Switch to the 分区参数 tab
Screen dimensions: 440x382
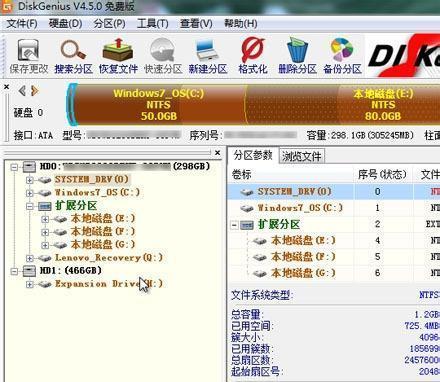[x=253, y=155]
